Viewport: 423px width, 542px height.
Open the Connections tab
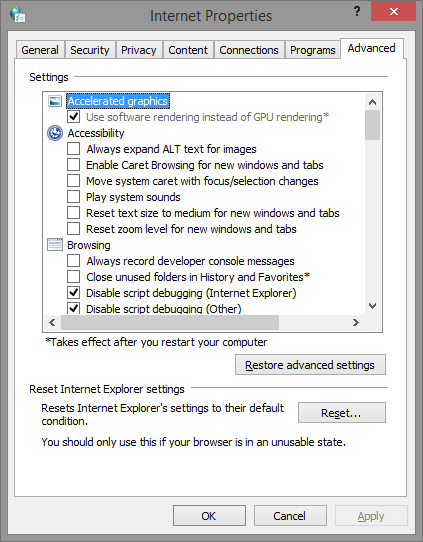point(249,50)
